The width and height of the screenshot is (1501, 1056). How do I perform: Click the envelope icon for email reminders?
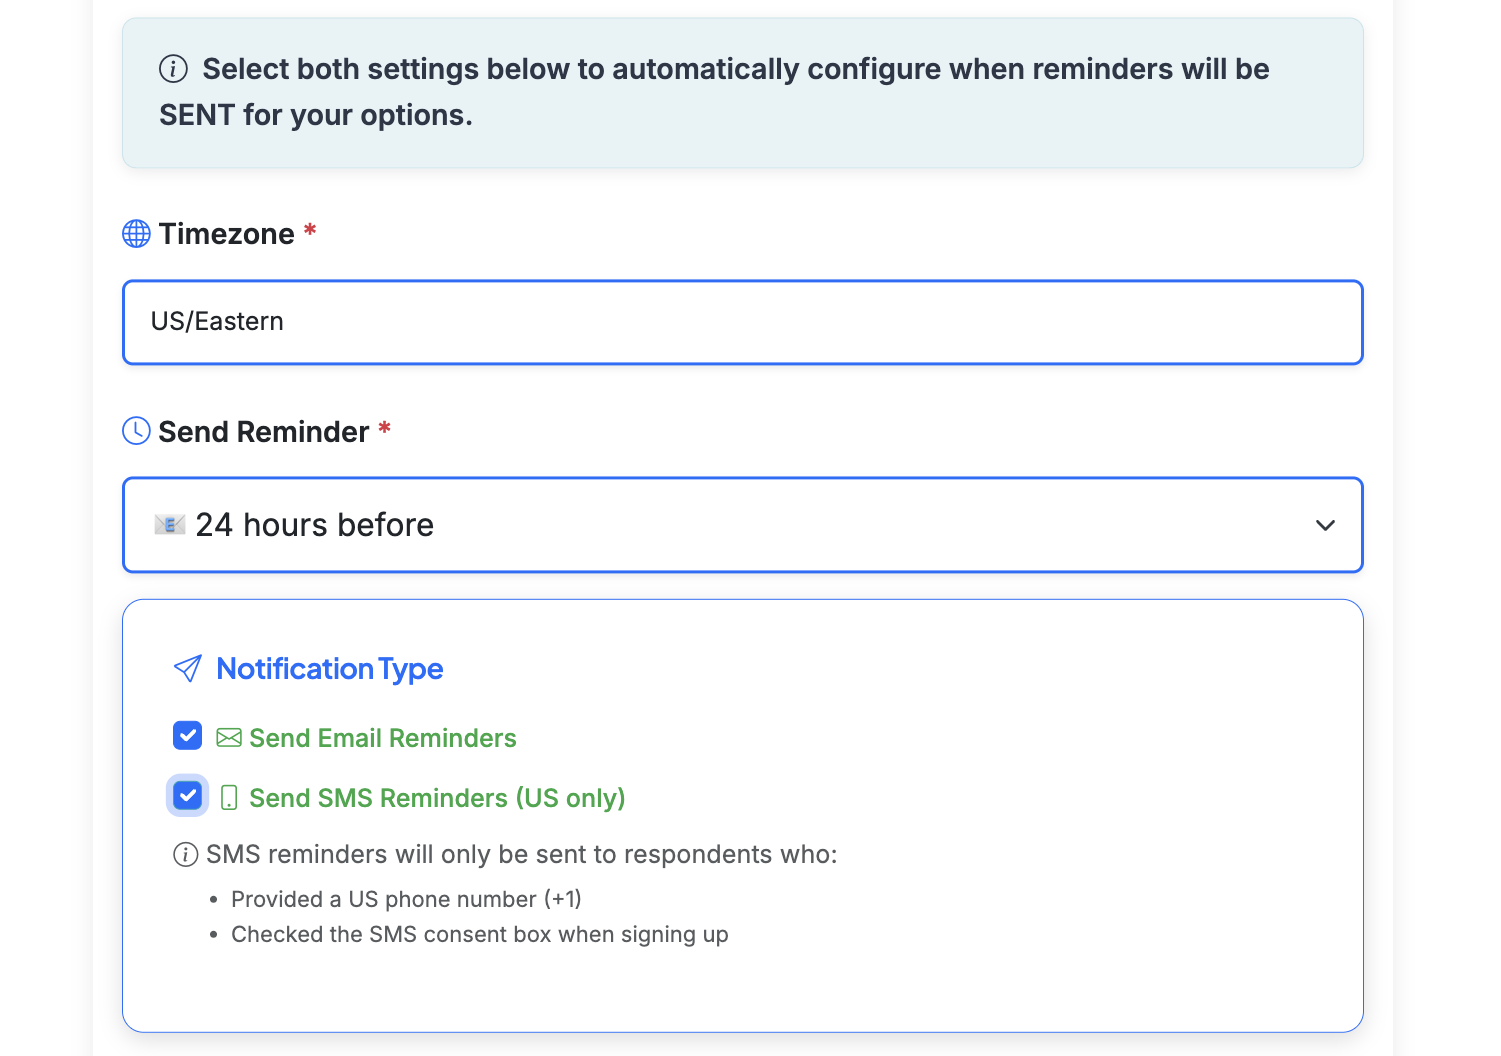click(229, 737)
